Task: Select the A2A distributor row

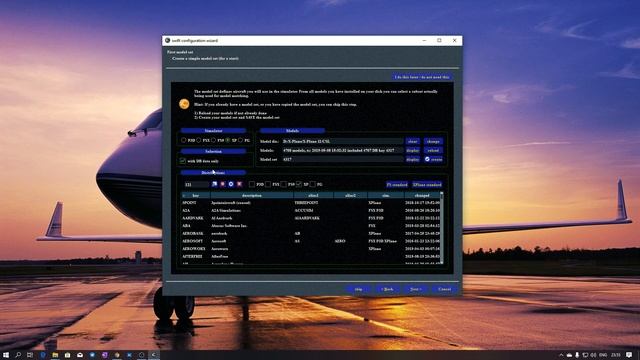Action: pos(310,211)
